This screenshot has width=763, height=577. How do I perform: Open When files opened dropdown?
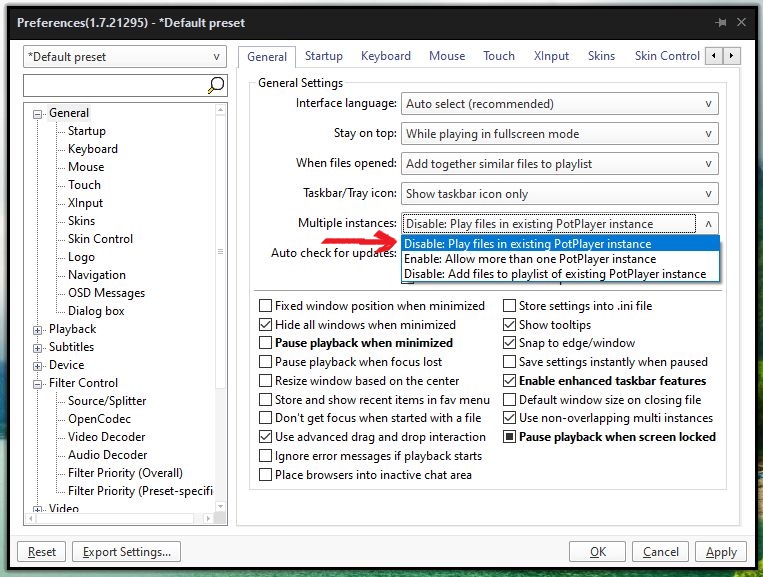[560, 163]
